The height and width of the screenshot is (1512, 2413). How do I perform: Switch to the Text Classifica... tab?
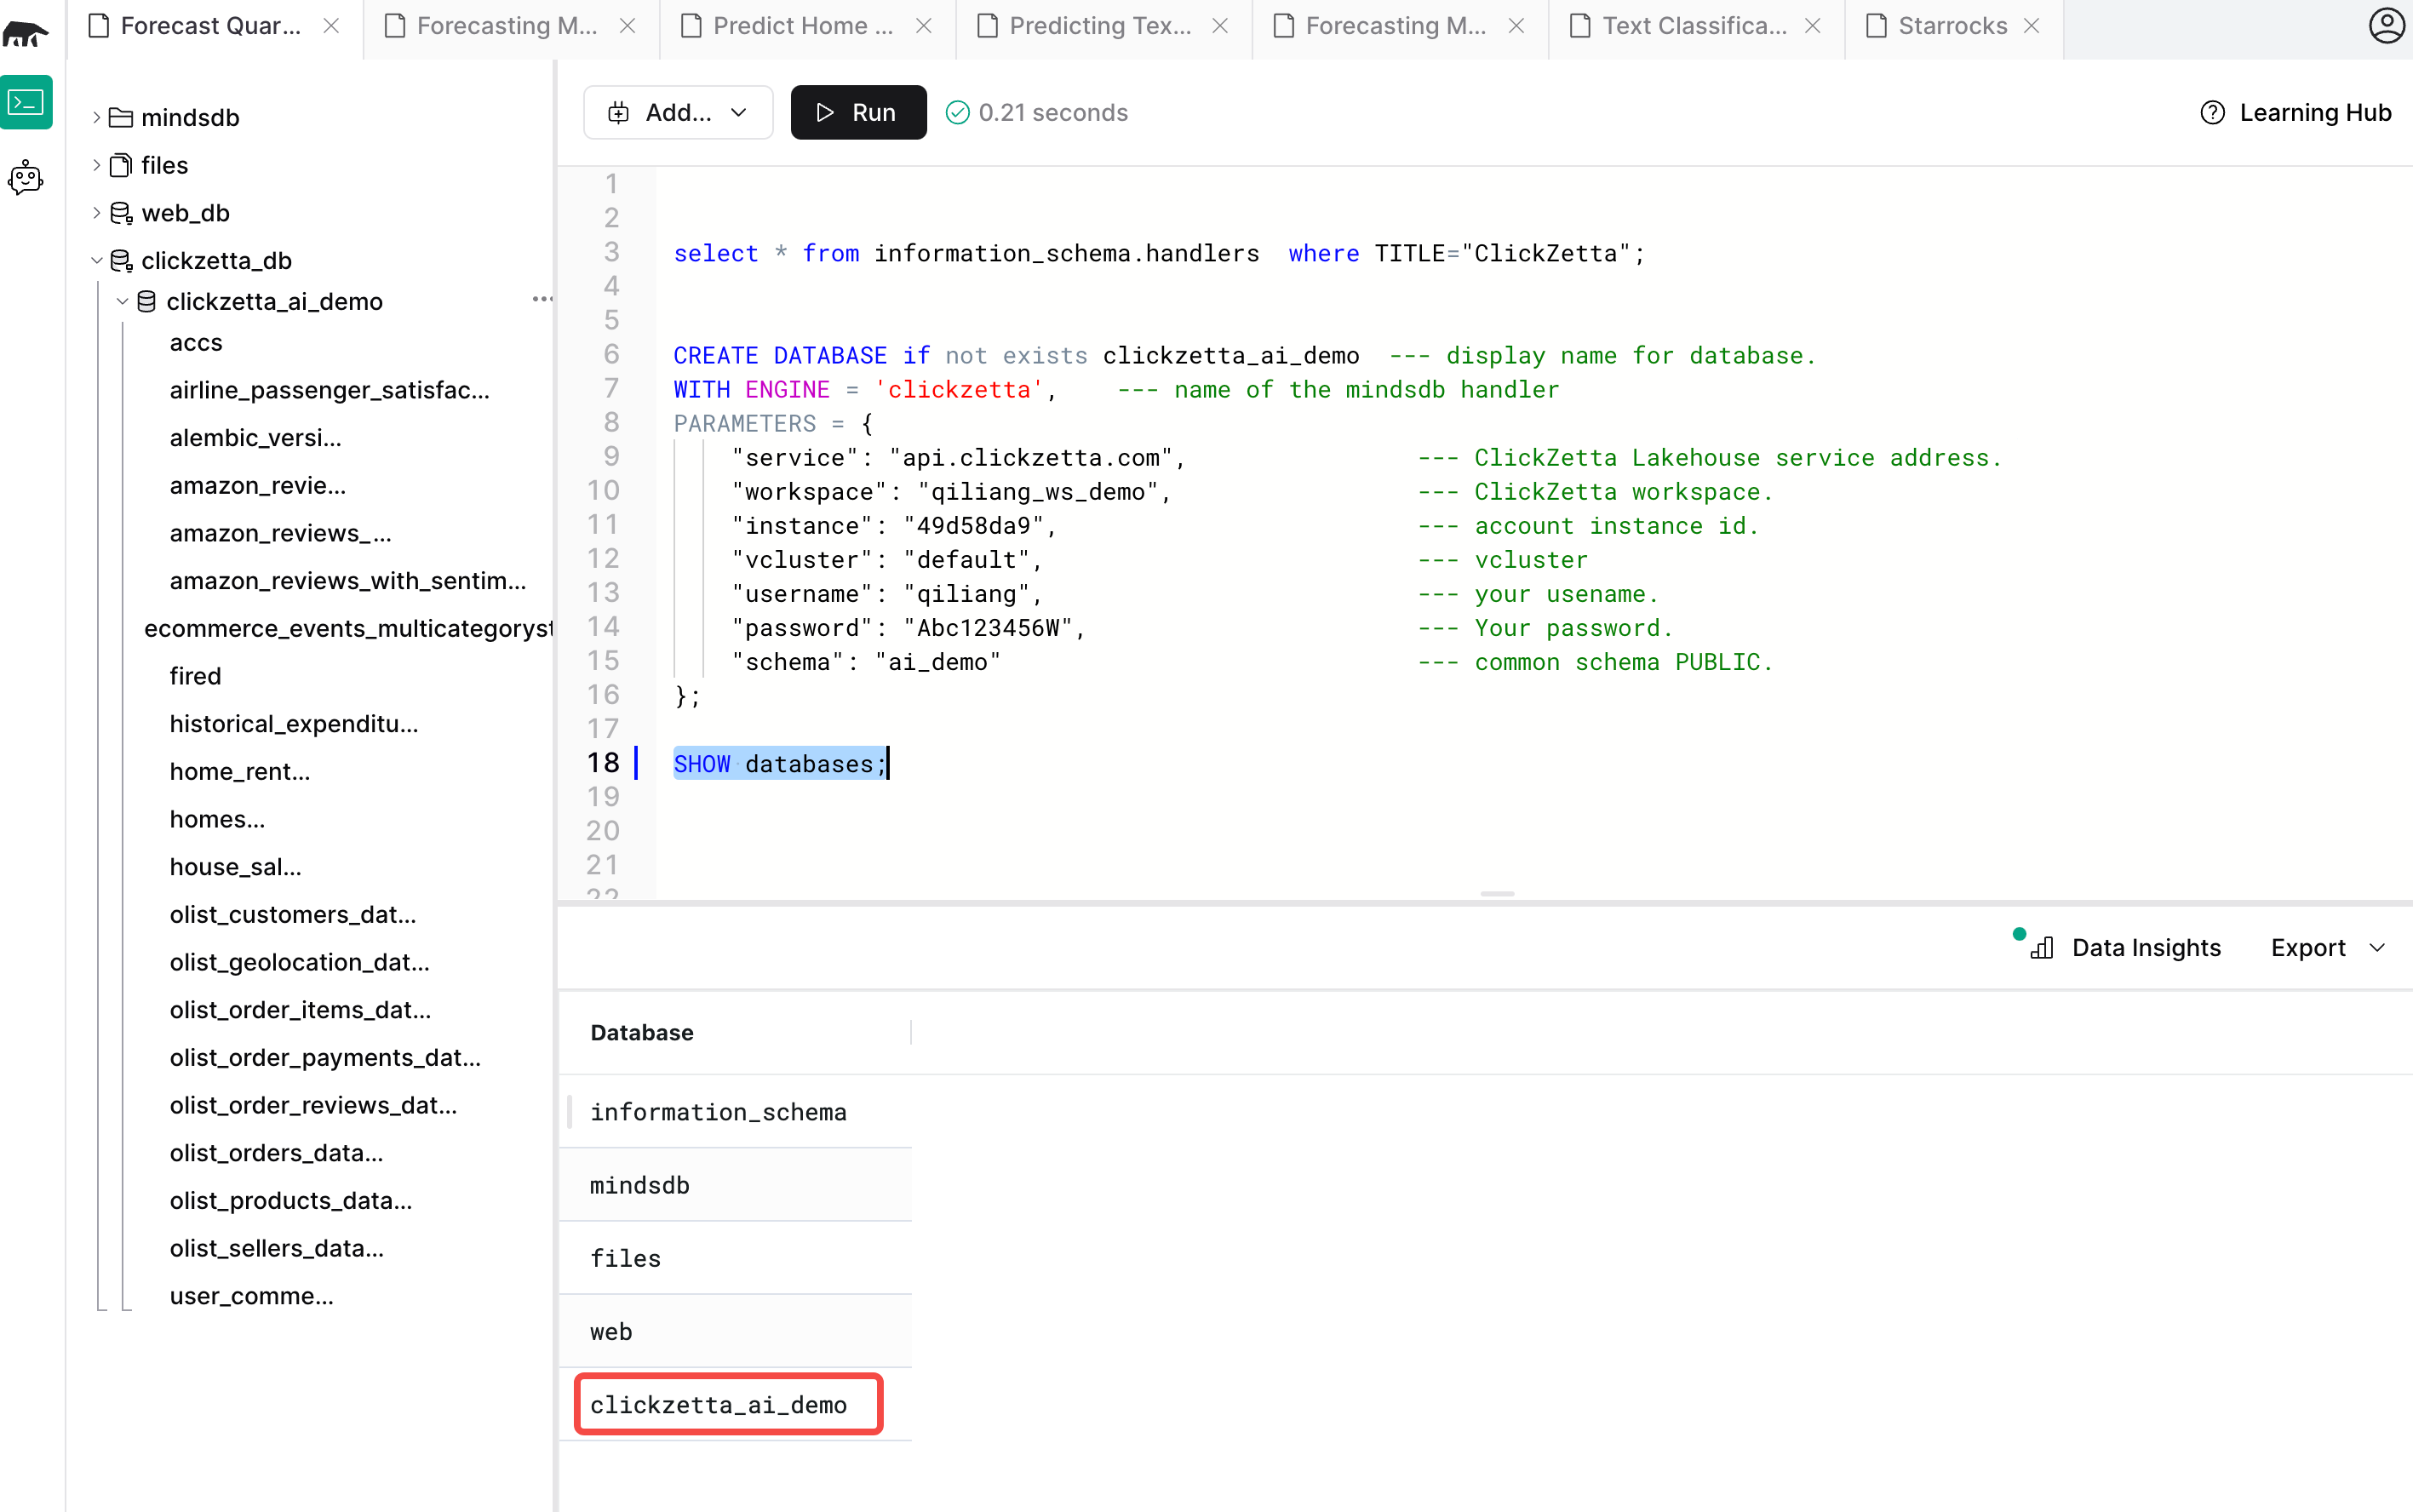coord(1694,26)
